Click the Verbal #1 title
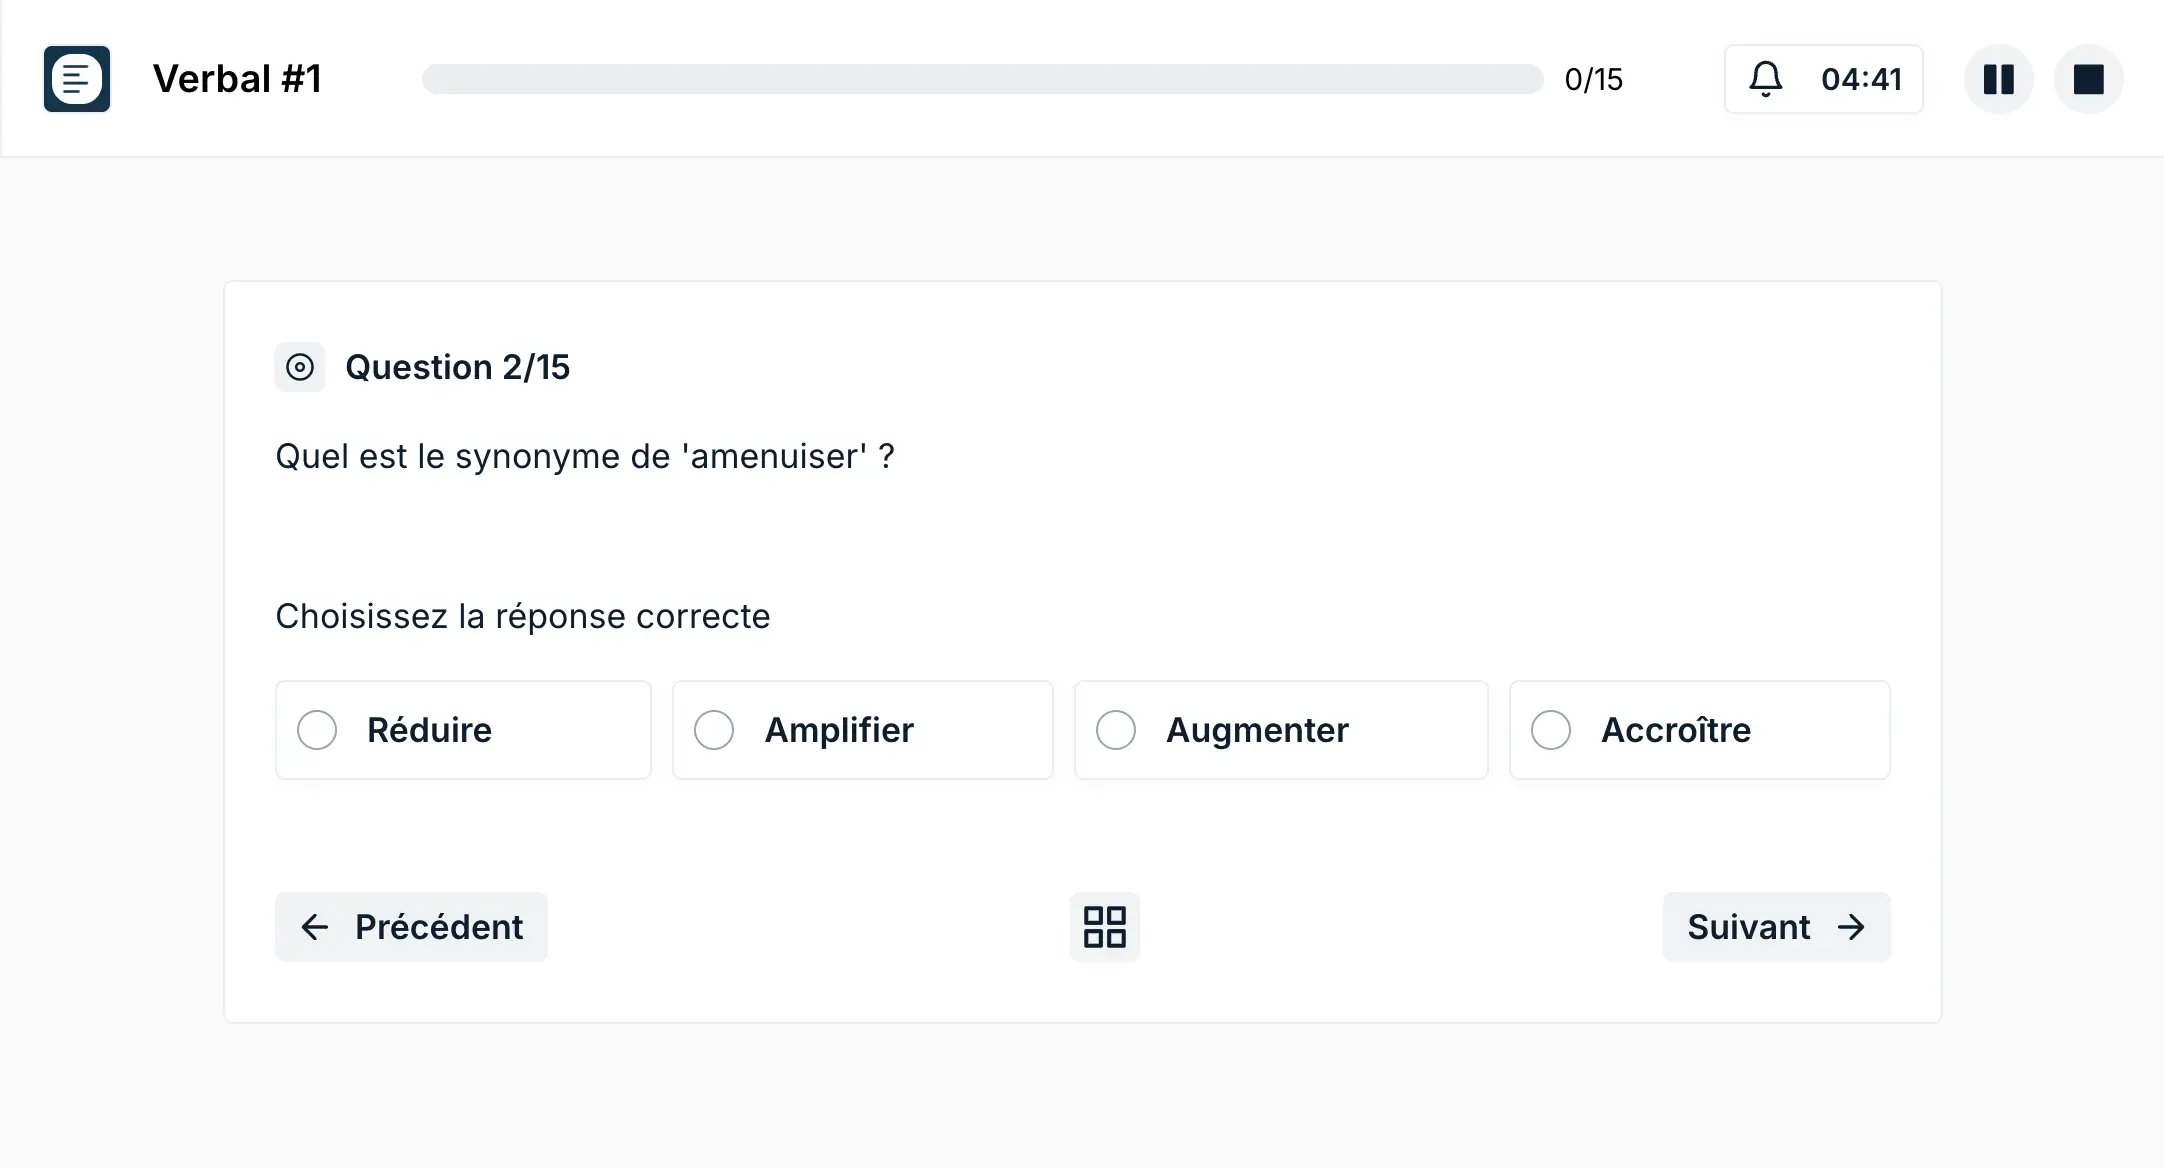This screenshot has height=1168, width=2164. [237, 78]
